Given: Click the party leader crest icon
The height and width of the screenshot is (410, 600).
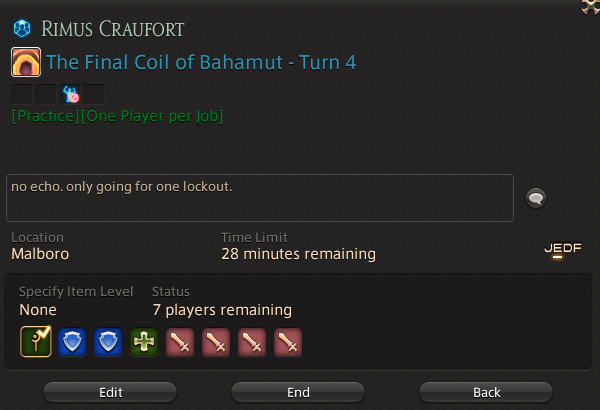Looking at the screenshot, I should coord(22,29).
